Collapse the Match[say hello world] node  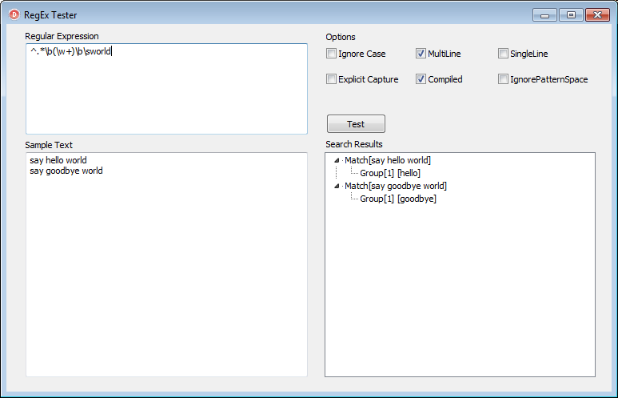(337, 160)
